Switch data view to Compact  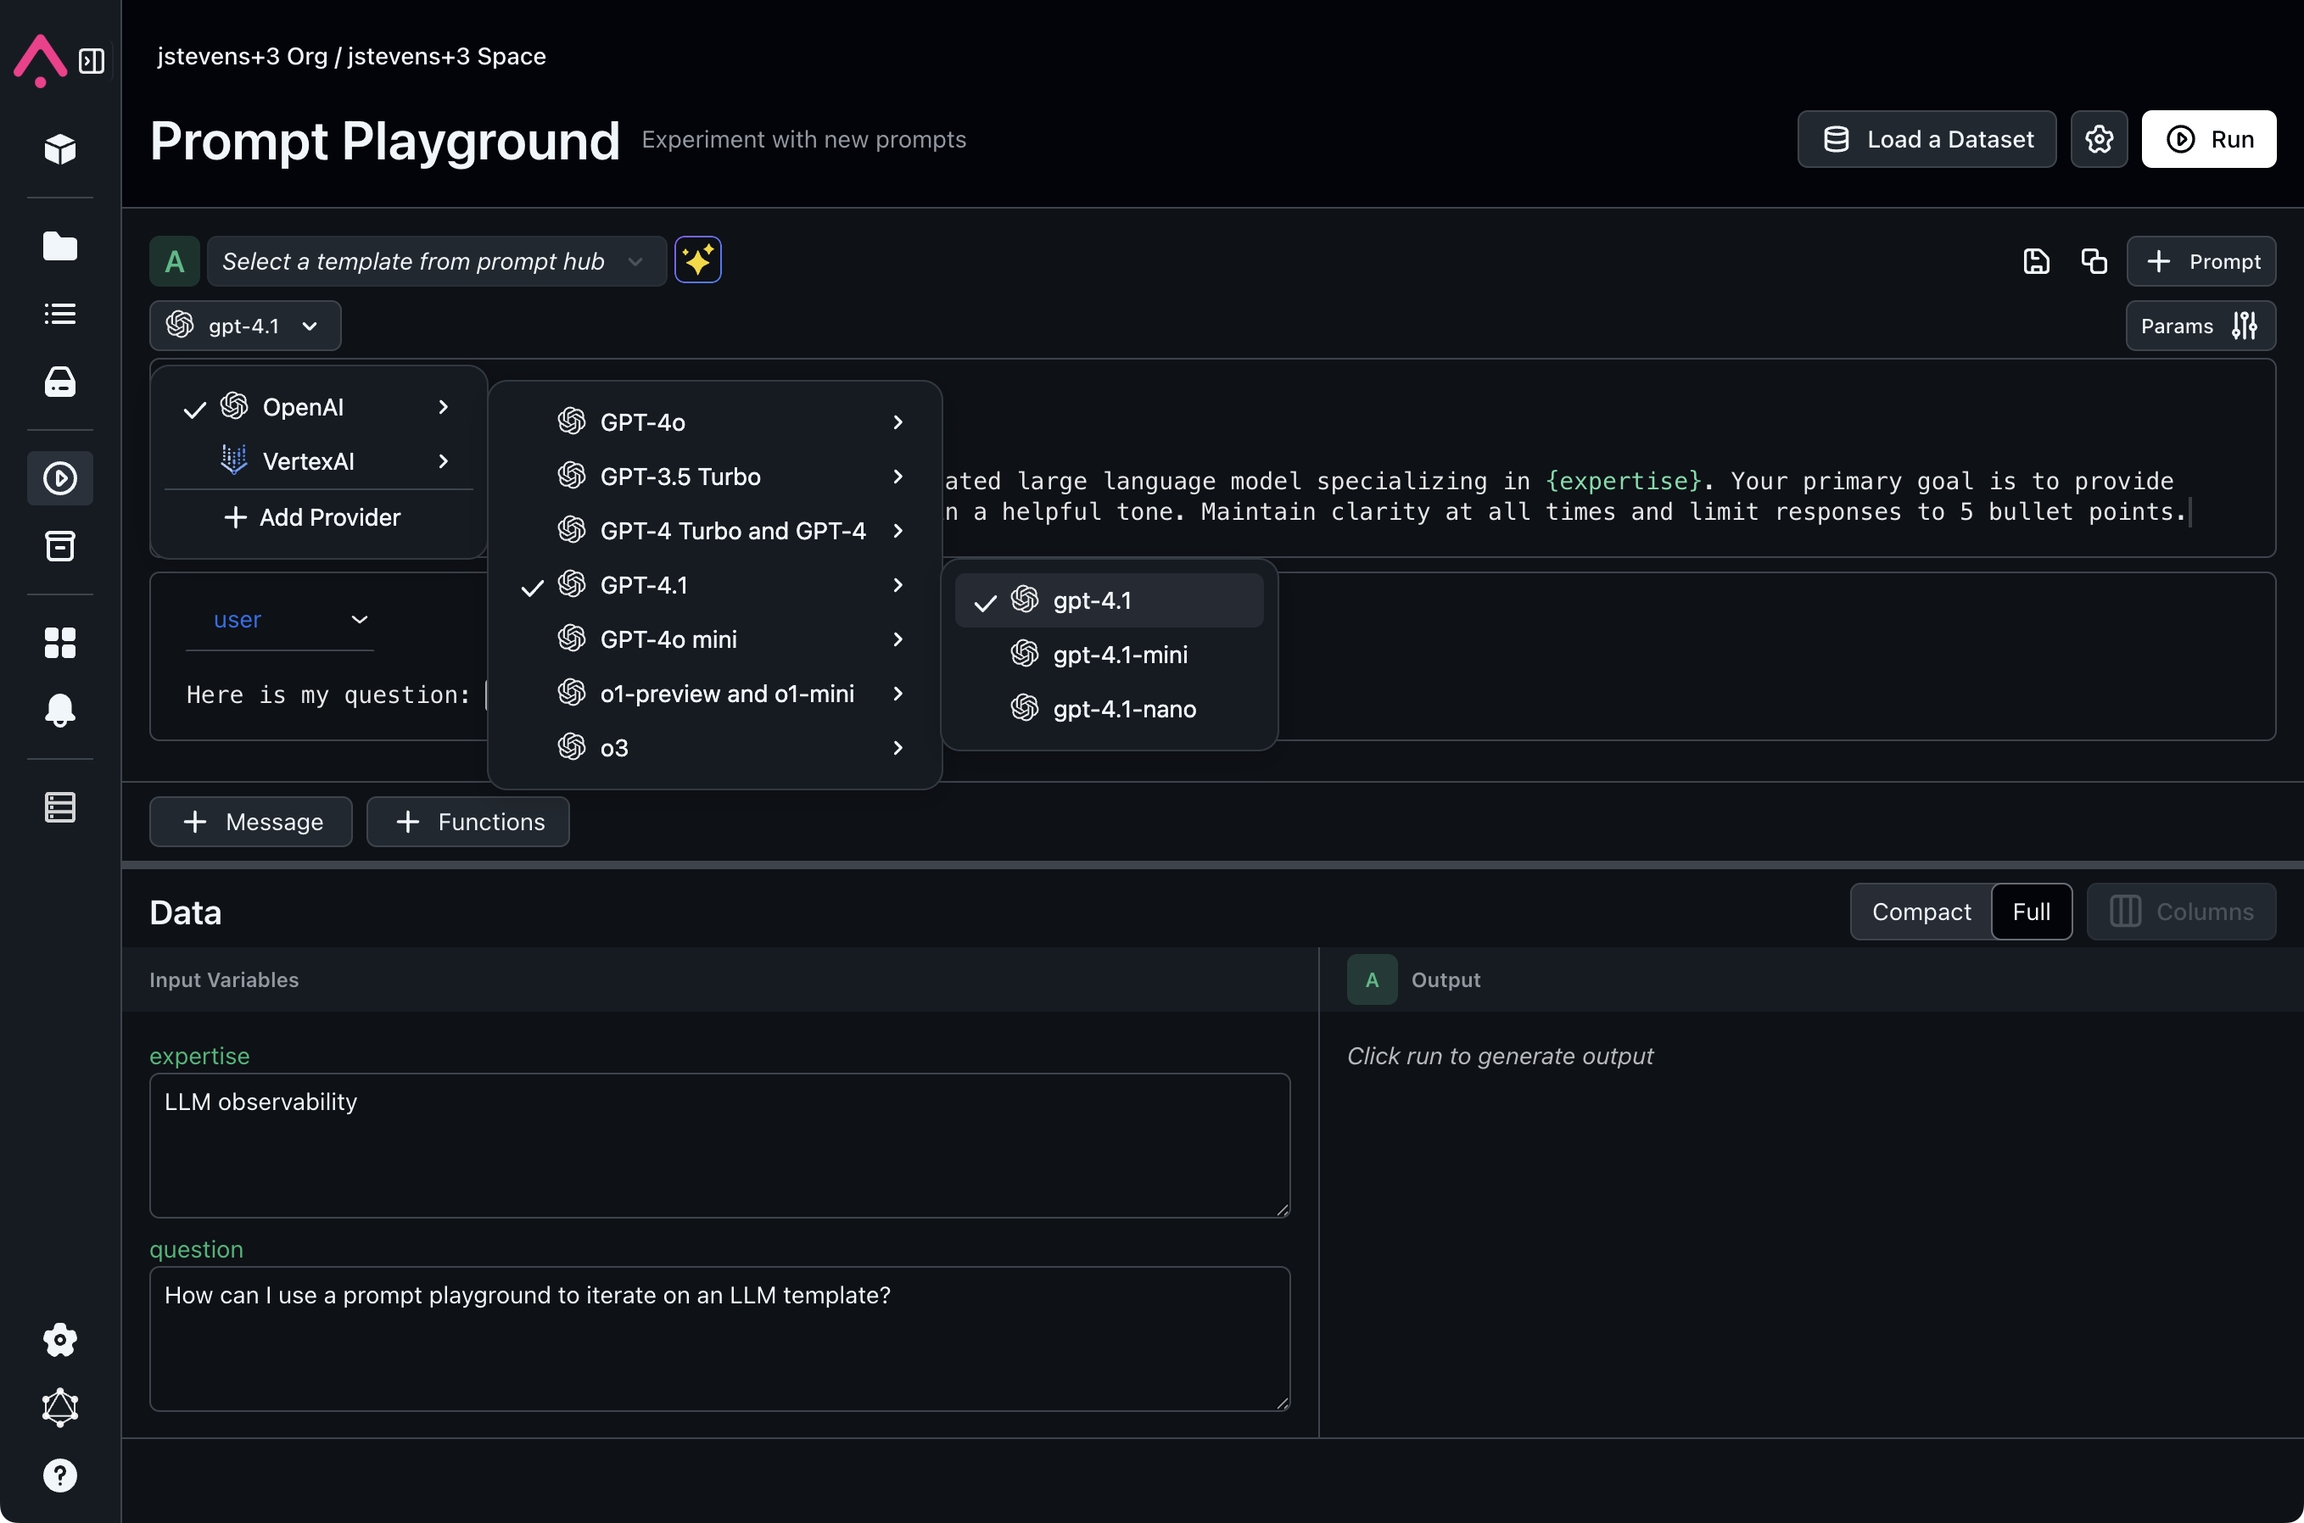[1921, 911]
